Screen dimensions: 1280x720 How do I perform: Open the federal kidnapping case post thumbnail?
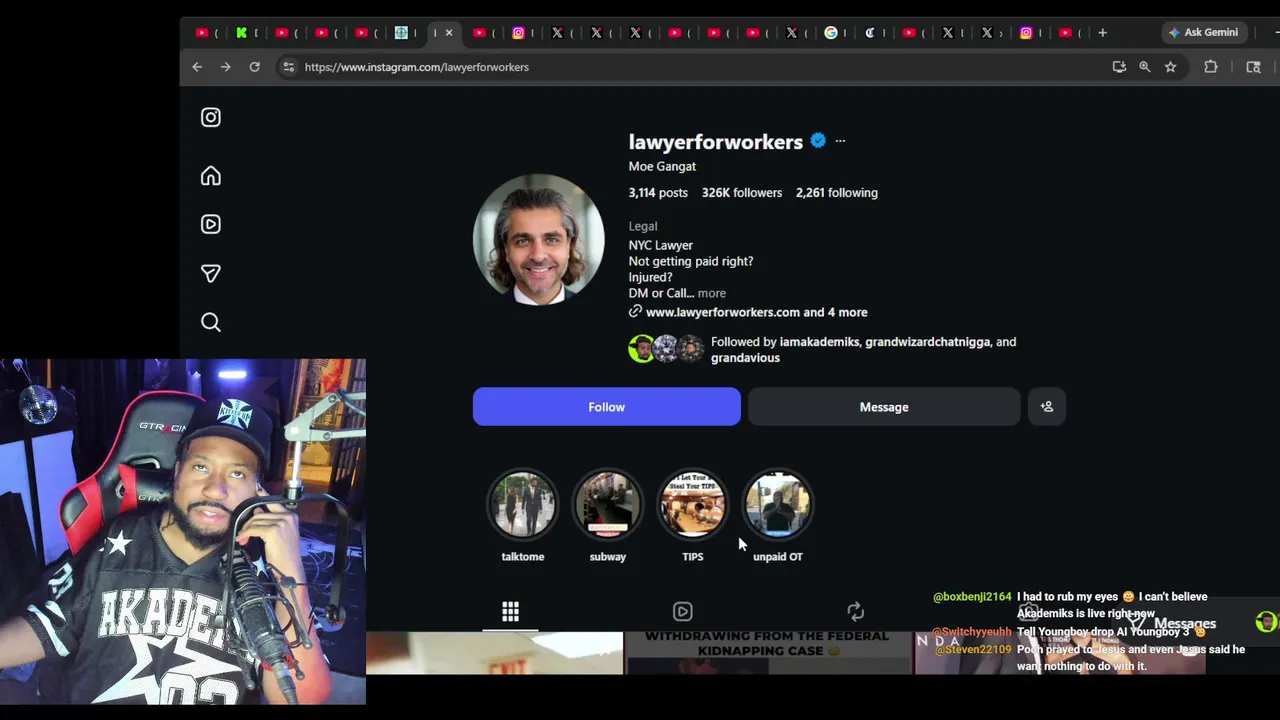(x=768, y=652)
